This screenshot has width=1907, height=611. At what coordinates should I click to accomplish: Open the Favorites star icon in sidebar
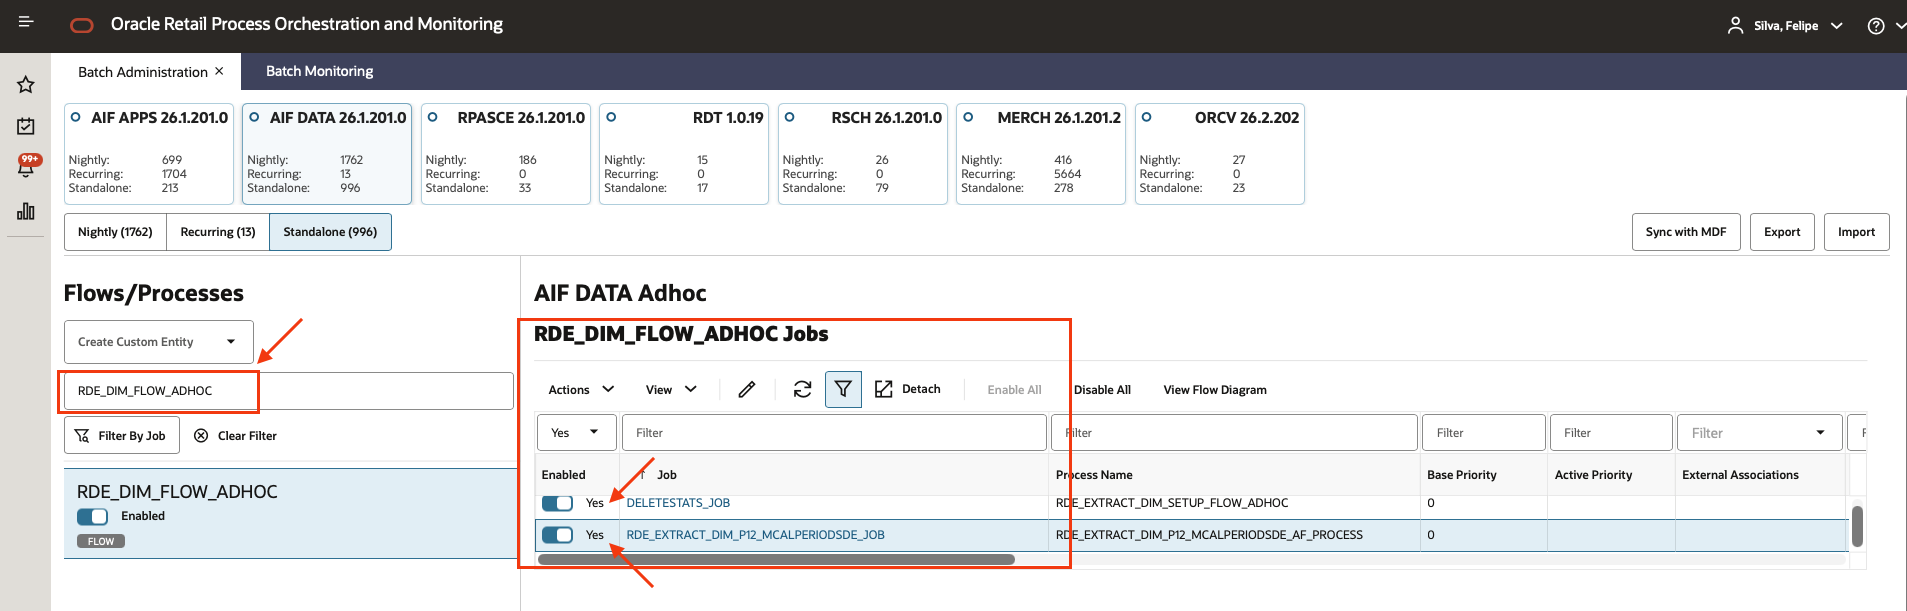(x=26, y=85)
